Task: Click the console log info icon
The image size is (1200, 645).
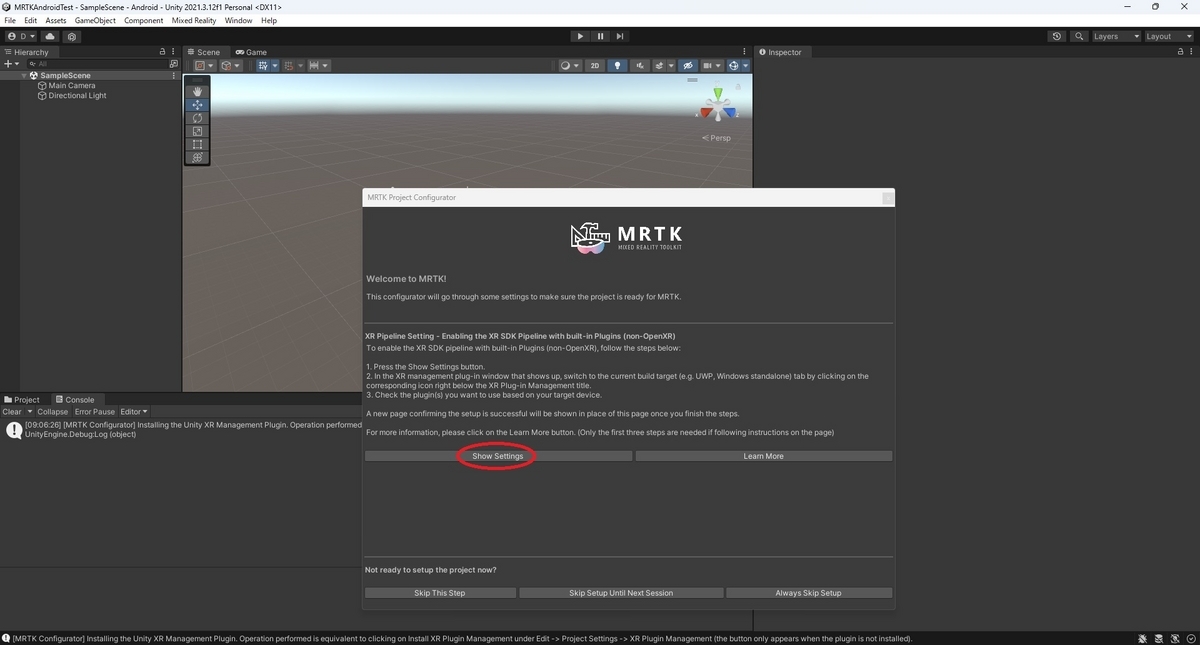Action: tap(14, 429)
